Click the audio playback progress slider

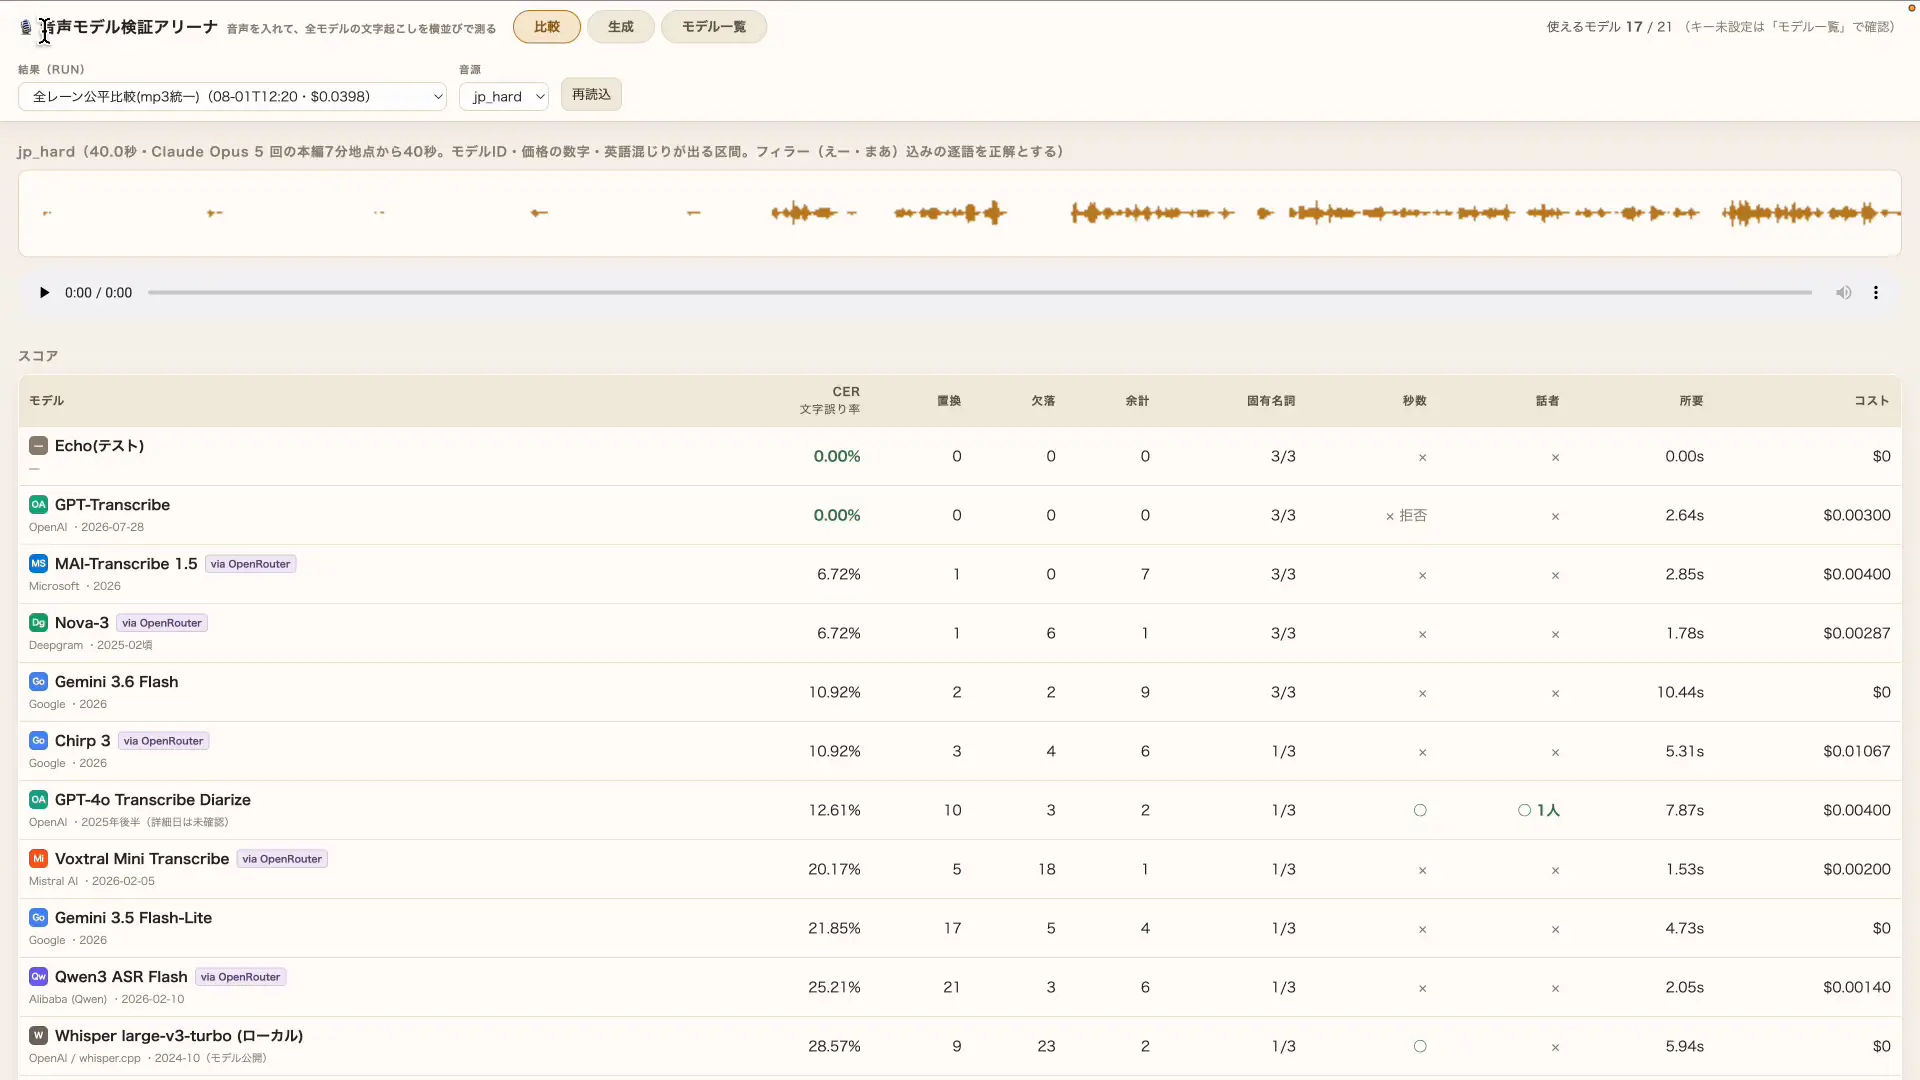pos(980,293)
